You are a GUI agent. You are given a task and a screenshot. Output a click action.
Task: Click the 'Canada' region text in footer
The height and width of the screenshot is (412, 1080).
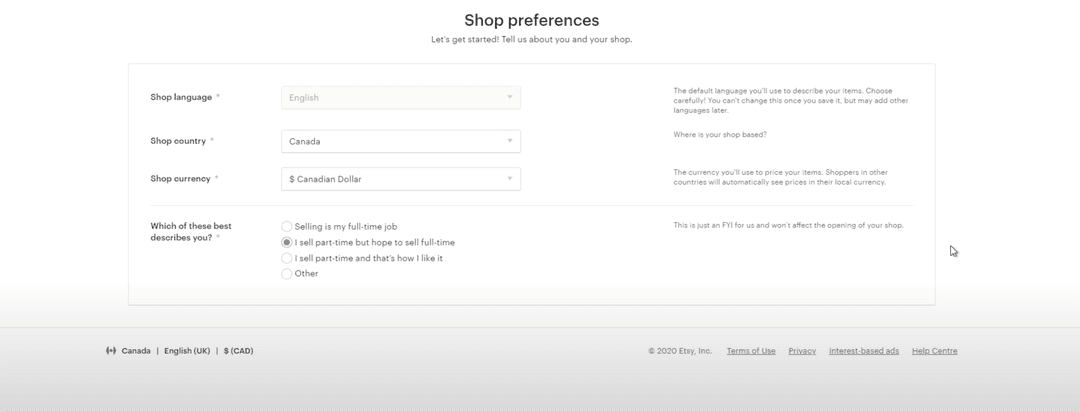[136, 351]
